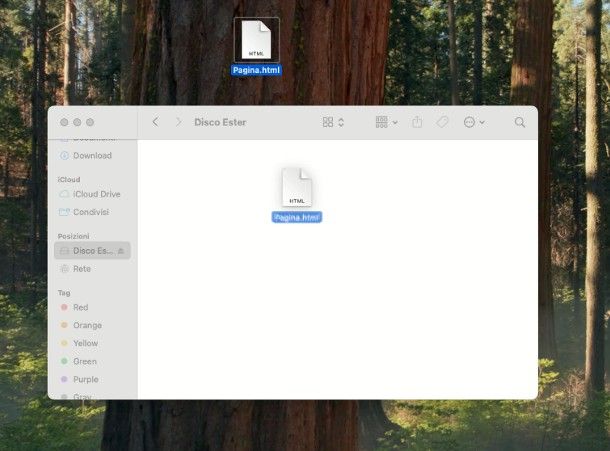Select Rete in the sidebar

coord(82,269)
